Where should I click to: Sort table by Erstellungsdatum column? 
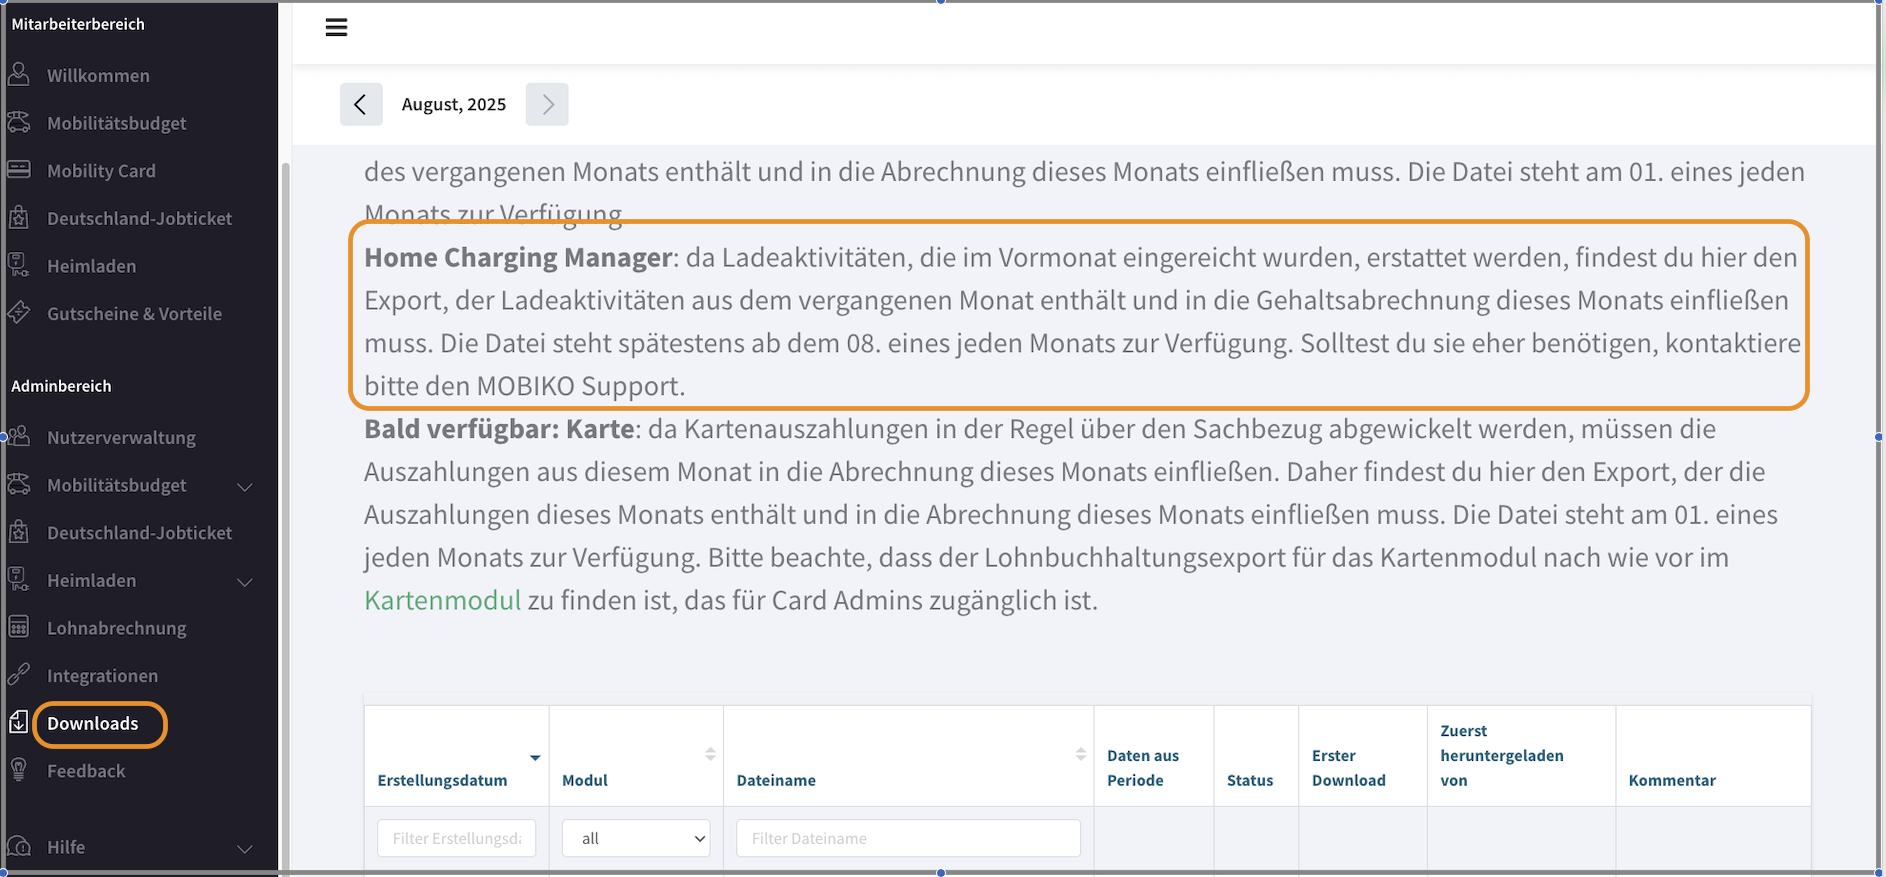point(535,758)
